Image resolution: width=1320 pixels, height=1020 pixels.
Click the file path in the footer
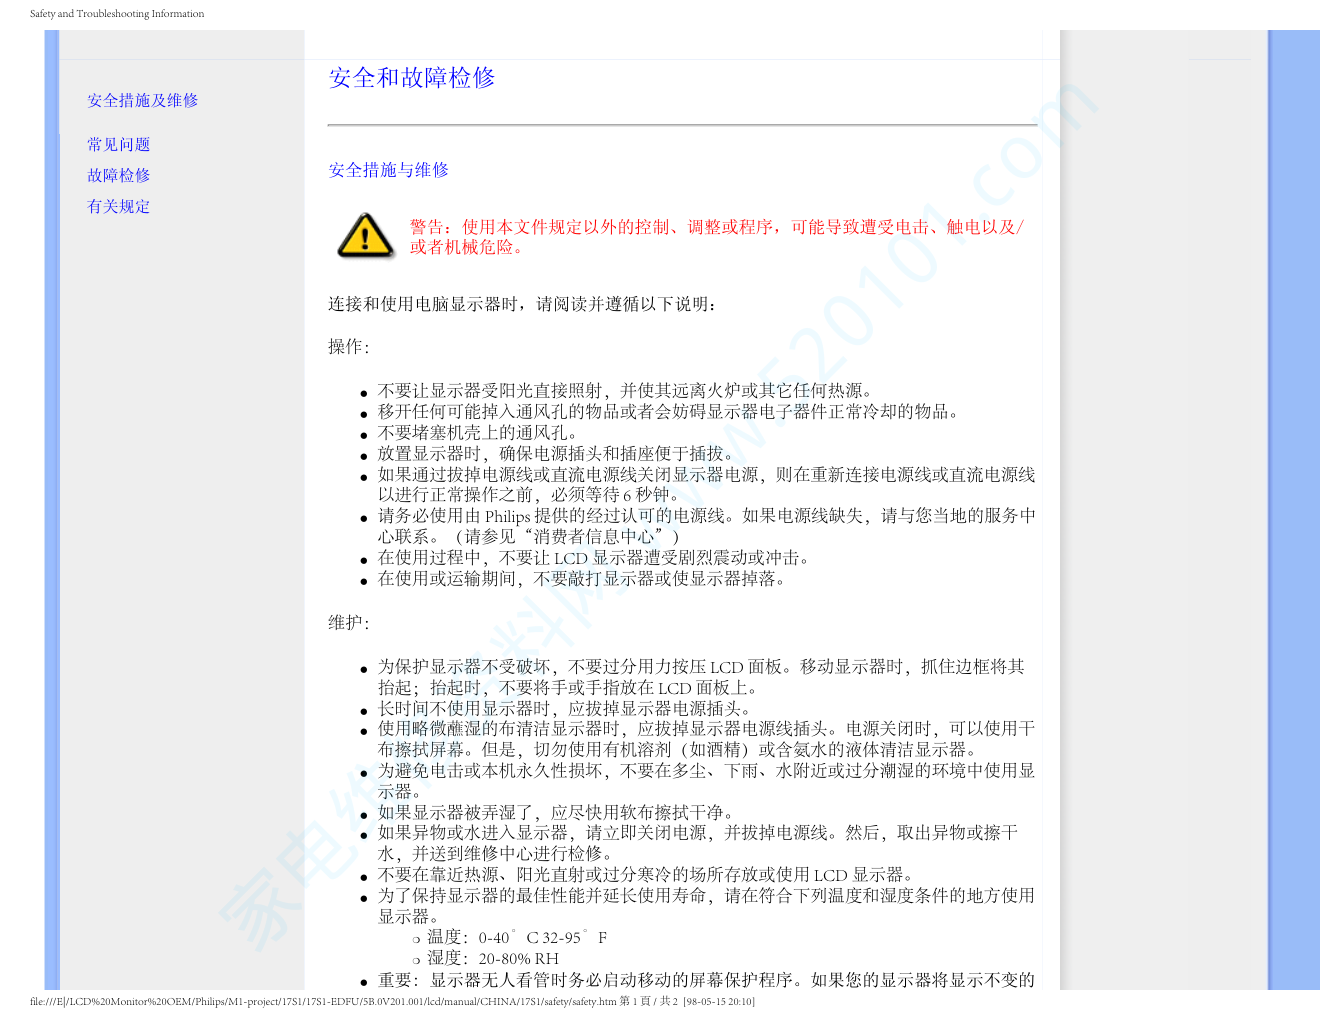point(322,1001)
